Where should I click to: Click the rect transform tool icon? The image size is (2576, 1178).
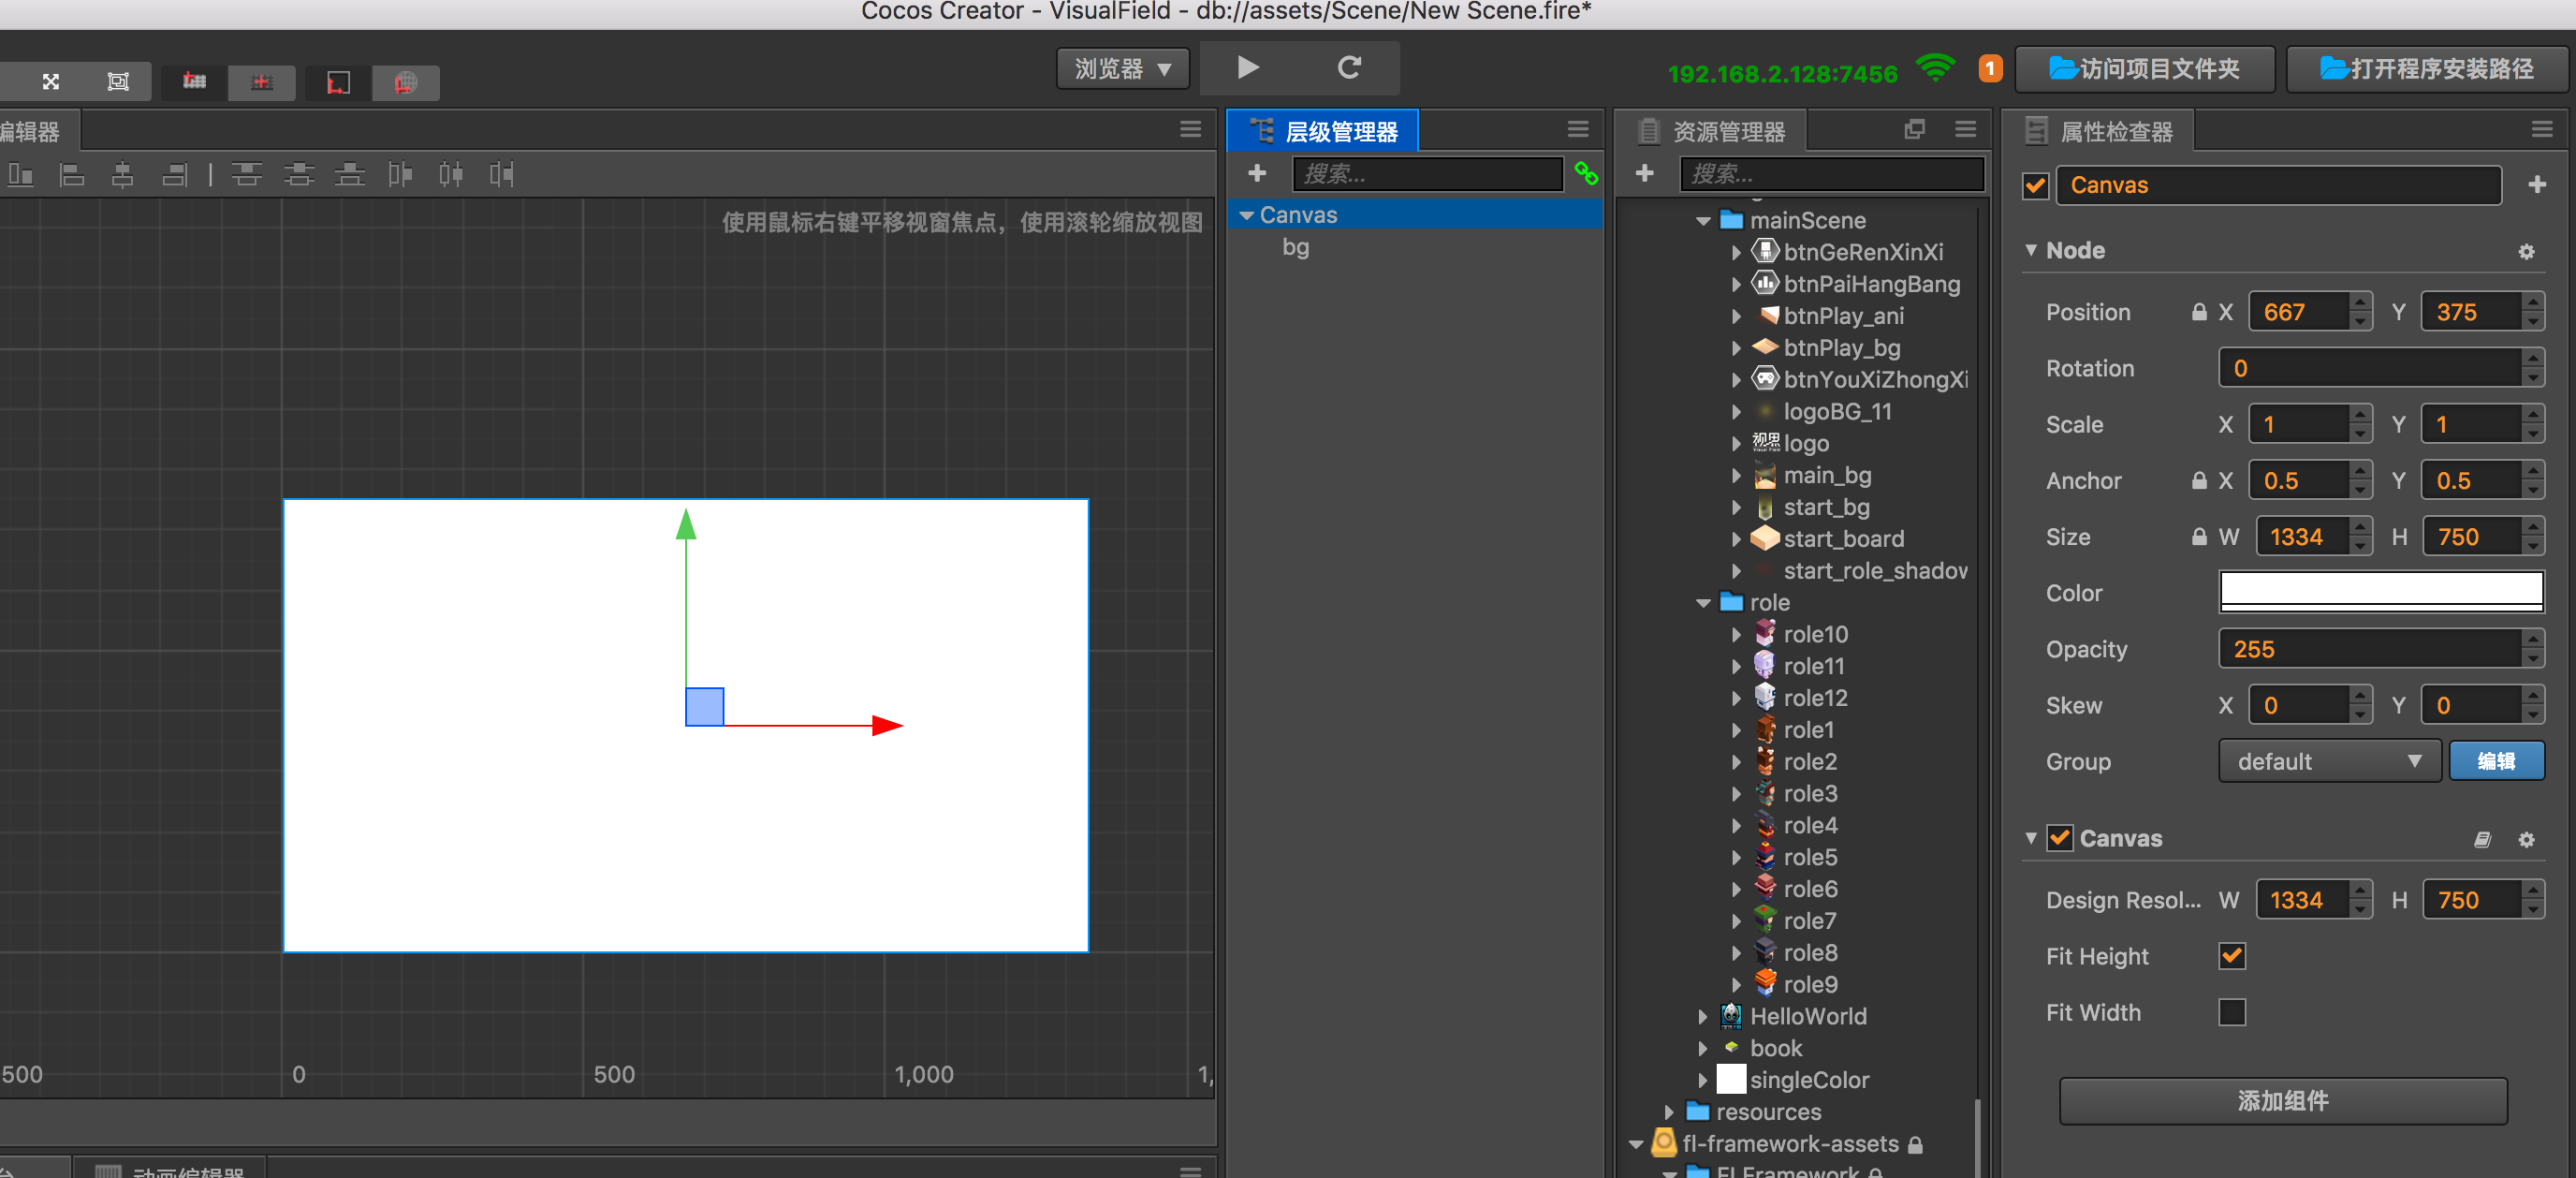118,82
